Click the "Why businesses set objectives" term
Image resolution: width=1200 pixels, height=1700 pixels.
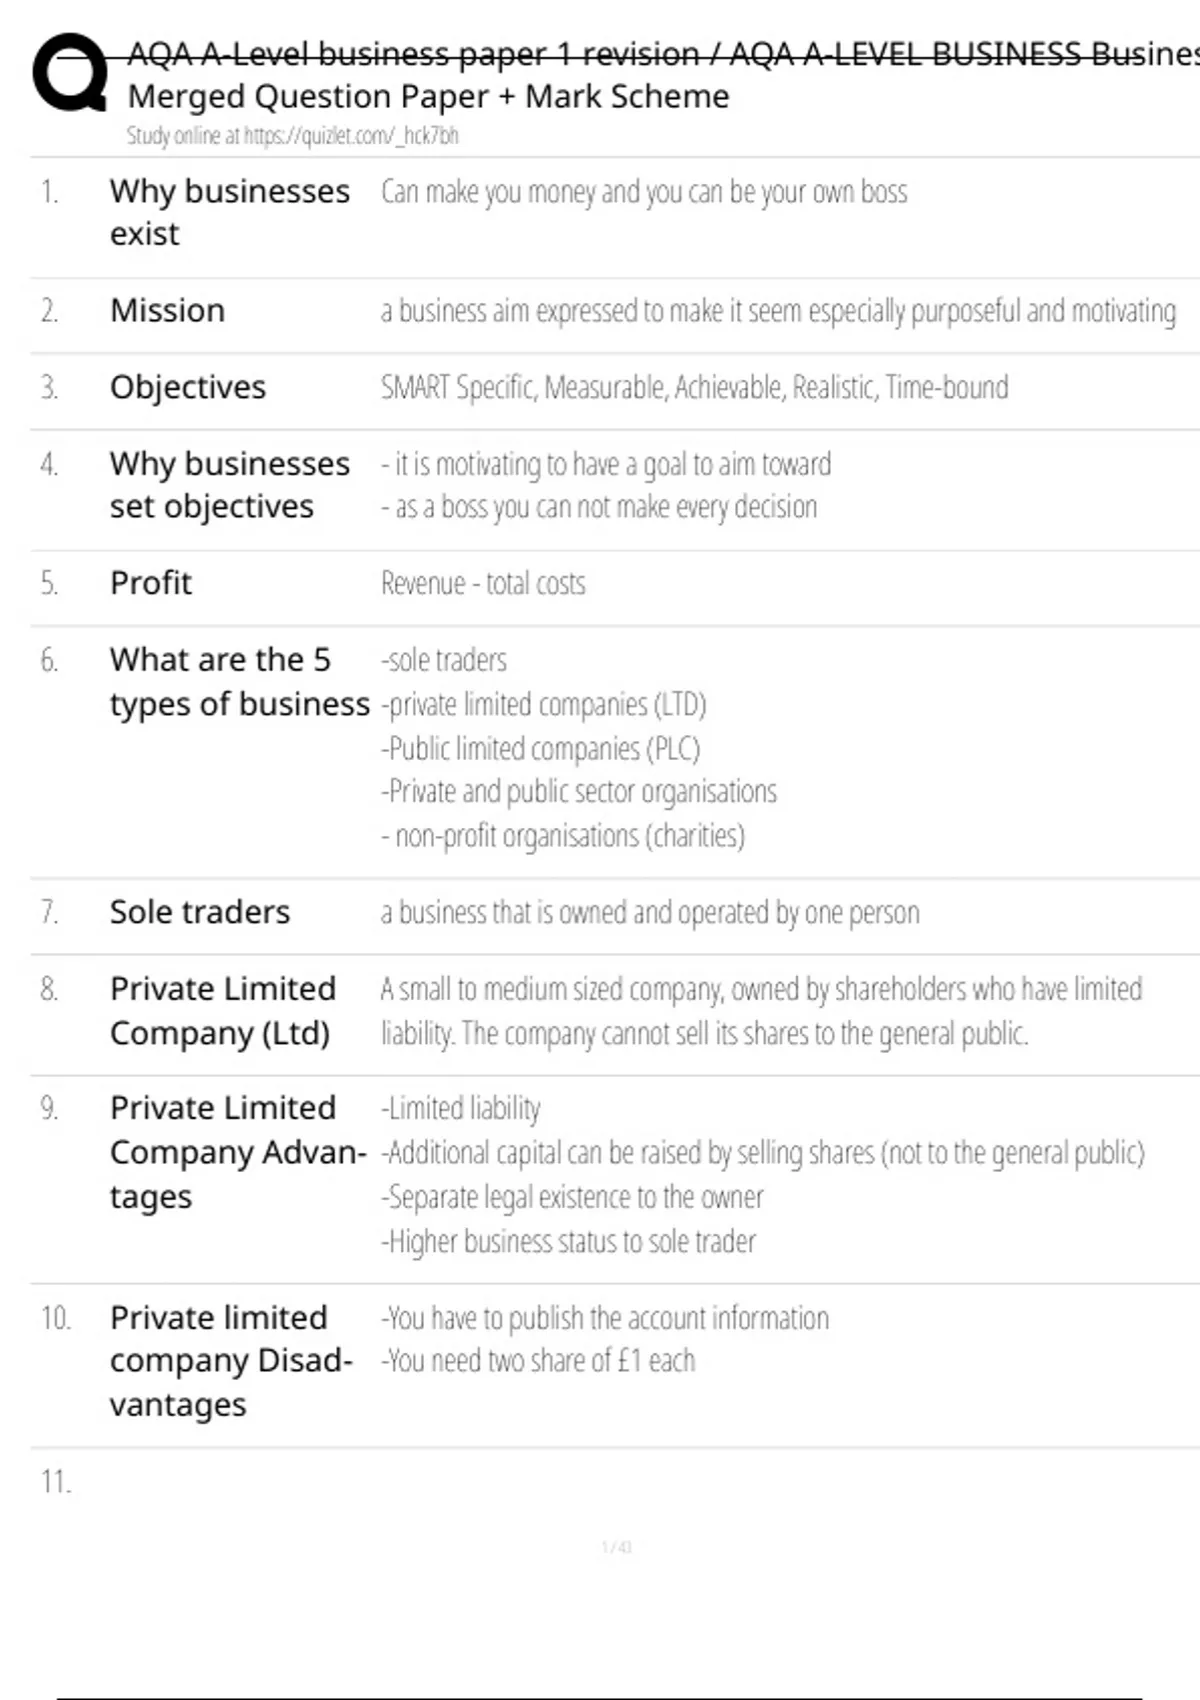(x=229, y=485)
